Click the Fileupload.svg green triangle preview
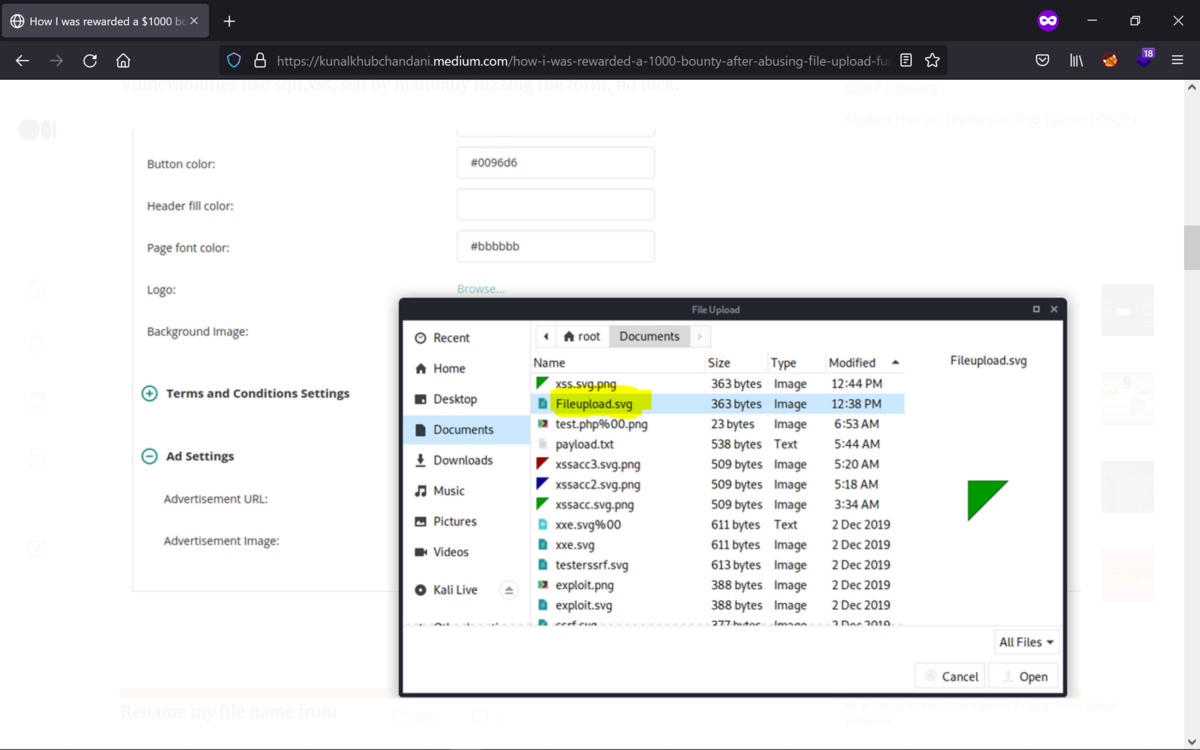 pyautogui.click(x=987, y=500)
